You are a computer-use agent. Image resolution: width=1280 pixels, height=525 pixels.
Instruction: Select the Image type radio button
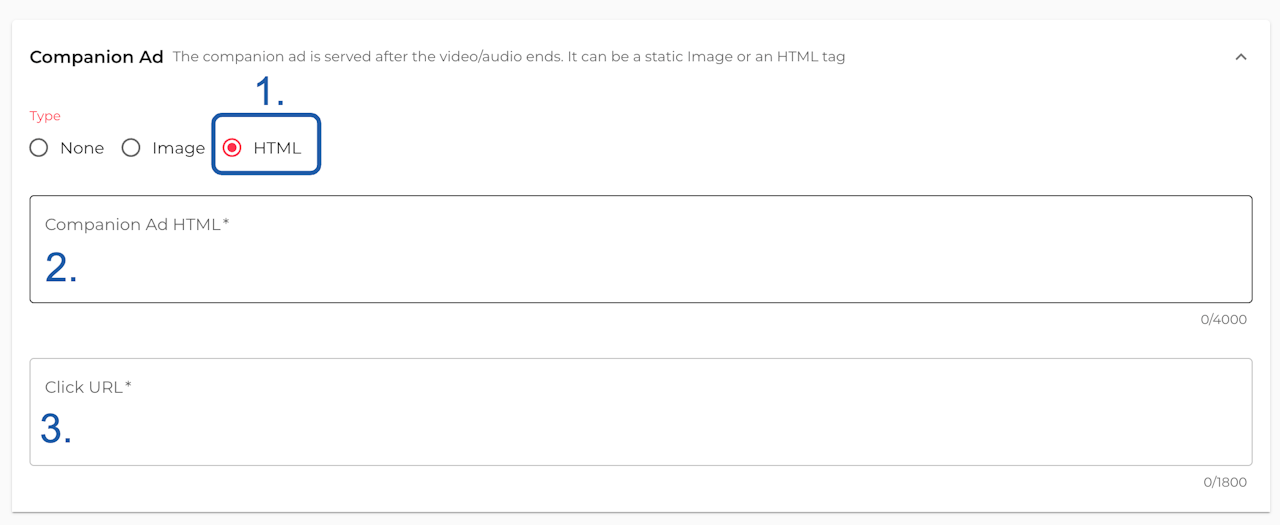[131, 148]
